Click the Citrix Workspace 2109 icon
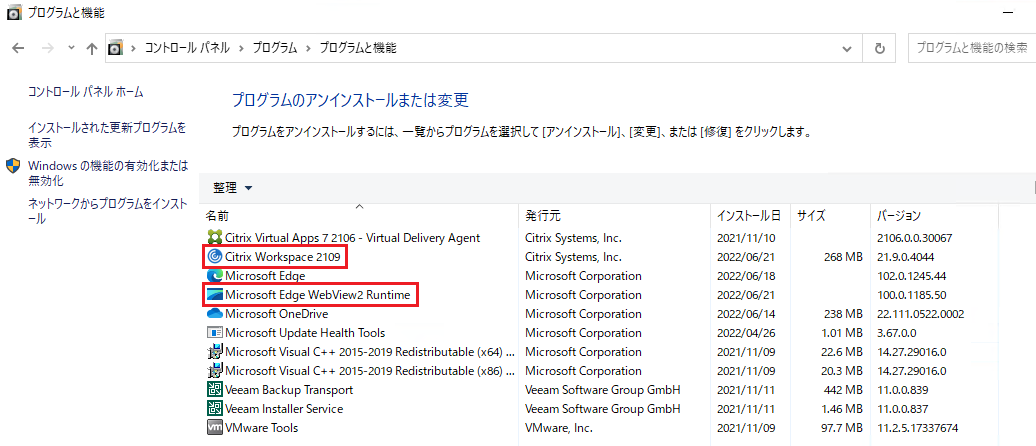Viewport: 1036px width, 446px height. (214, 257)
